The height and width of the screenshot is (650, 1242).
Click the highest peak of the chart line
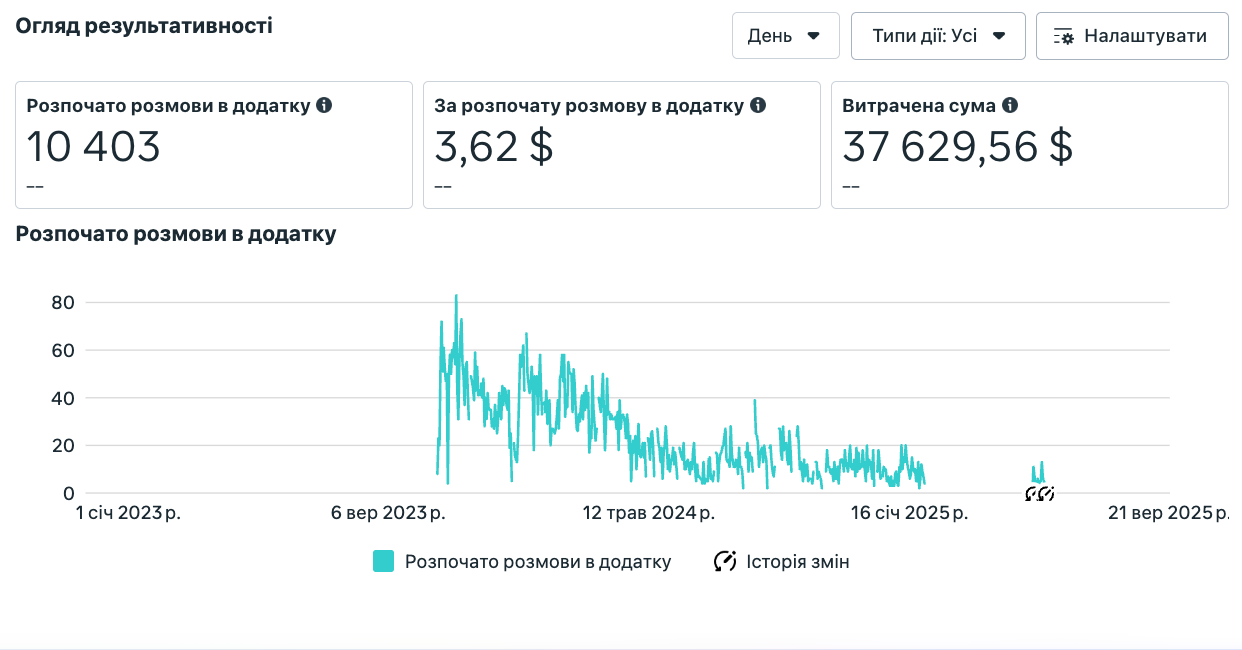pyautogui.click(x=456, y=297)
